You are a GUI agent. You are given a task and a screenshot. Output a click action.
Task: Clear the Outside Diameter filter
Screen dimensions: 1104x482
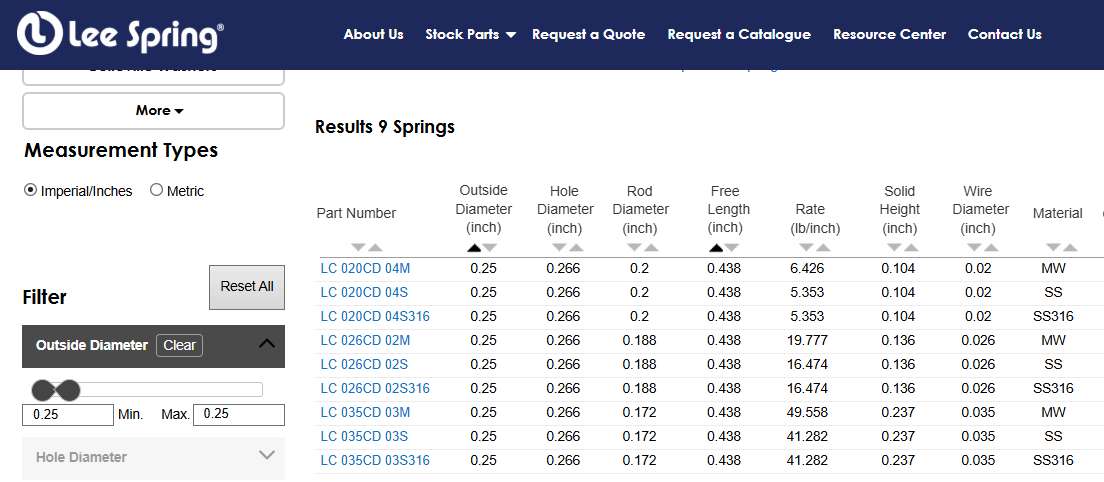pyautogui.click(x=180, y=345)
